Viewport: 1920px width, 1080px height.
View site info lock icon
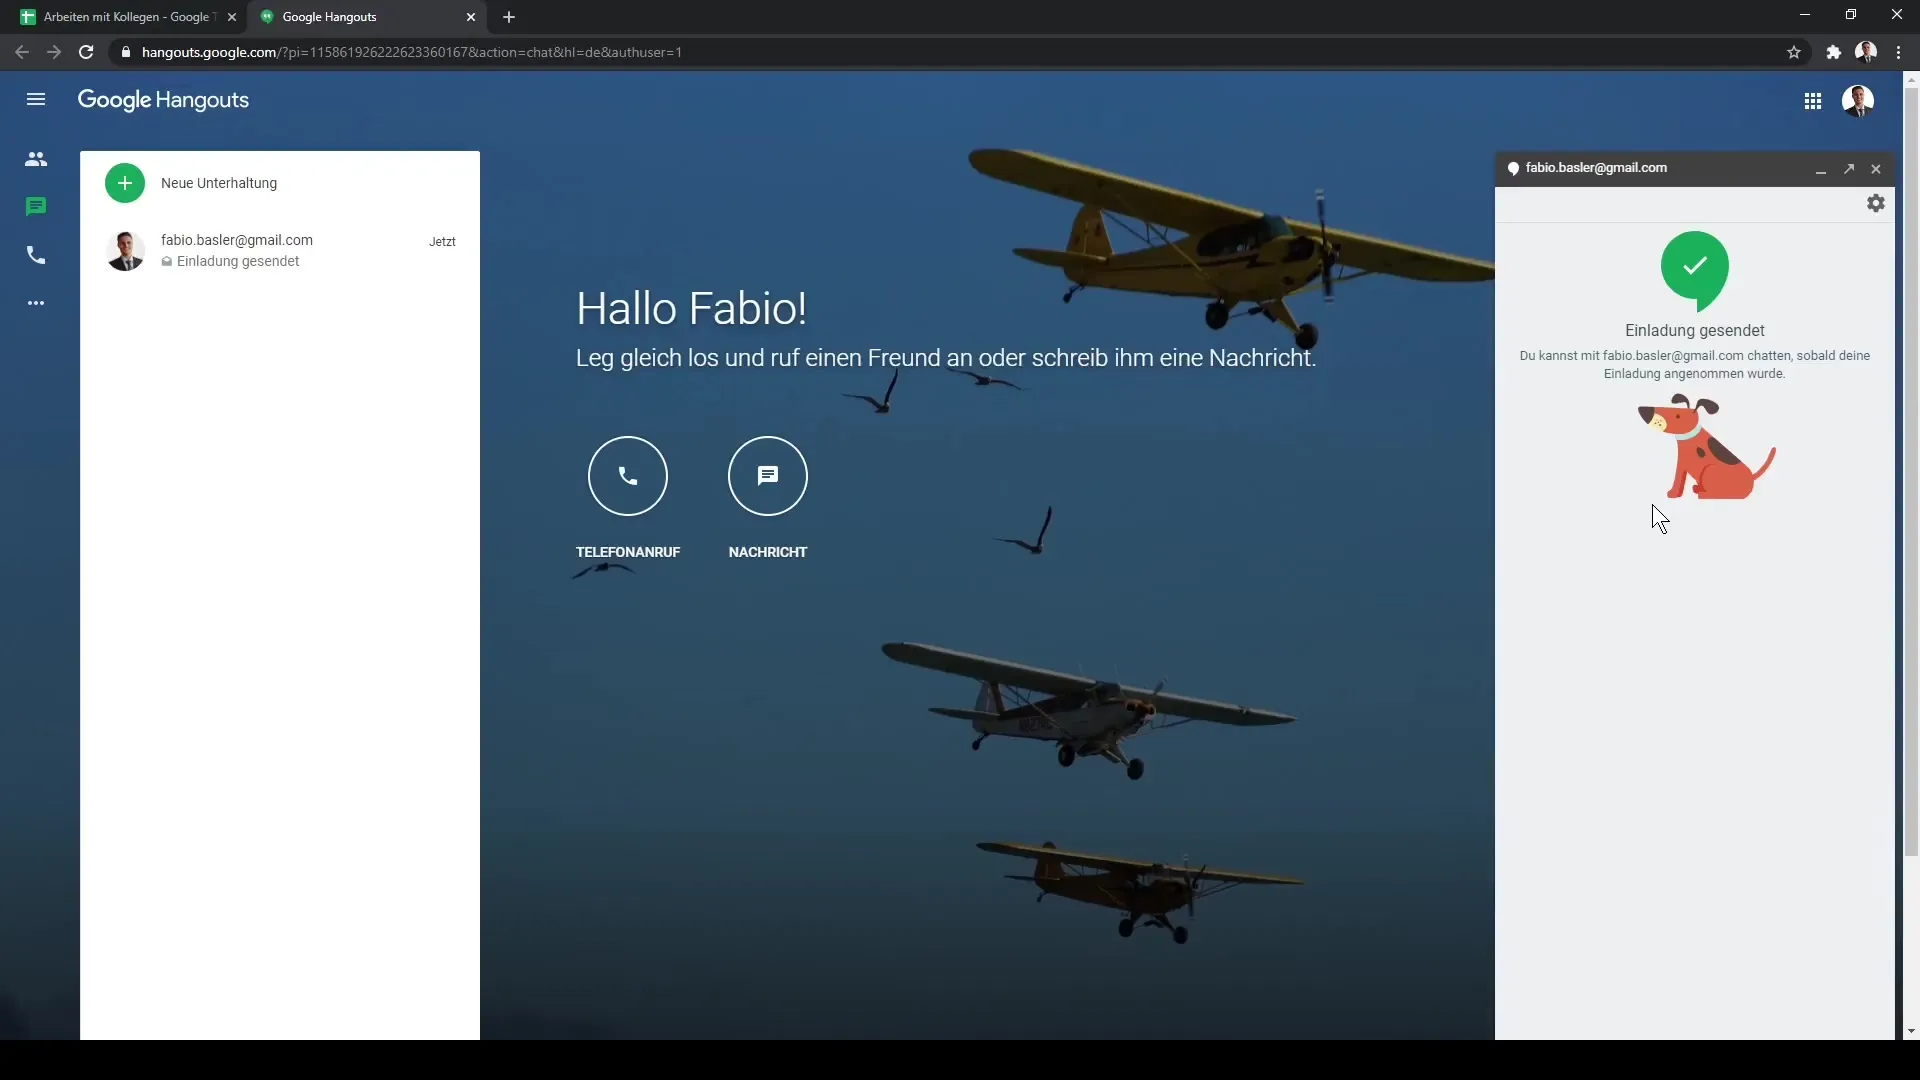pos(125,52)
